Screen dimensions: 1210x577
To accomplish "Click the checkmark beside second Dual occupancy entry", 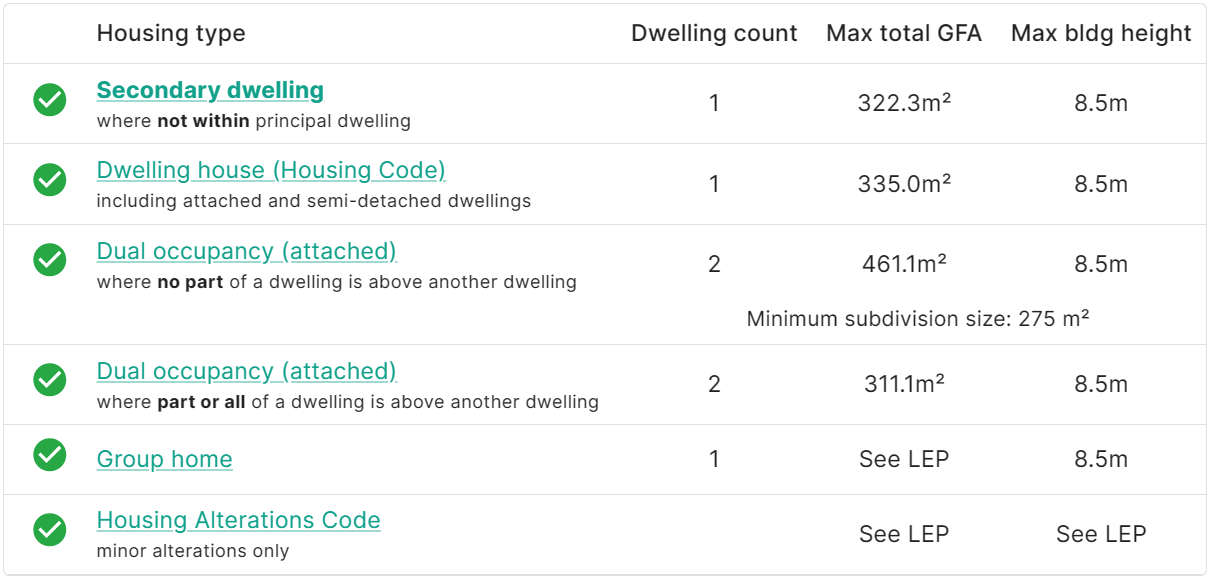I will pyautogui.click(x=49, y=380).
